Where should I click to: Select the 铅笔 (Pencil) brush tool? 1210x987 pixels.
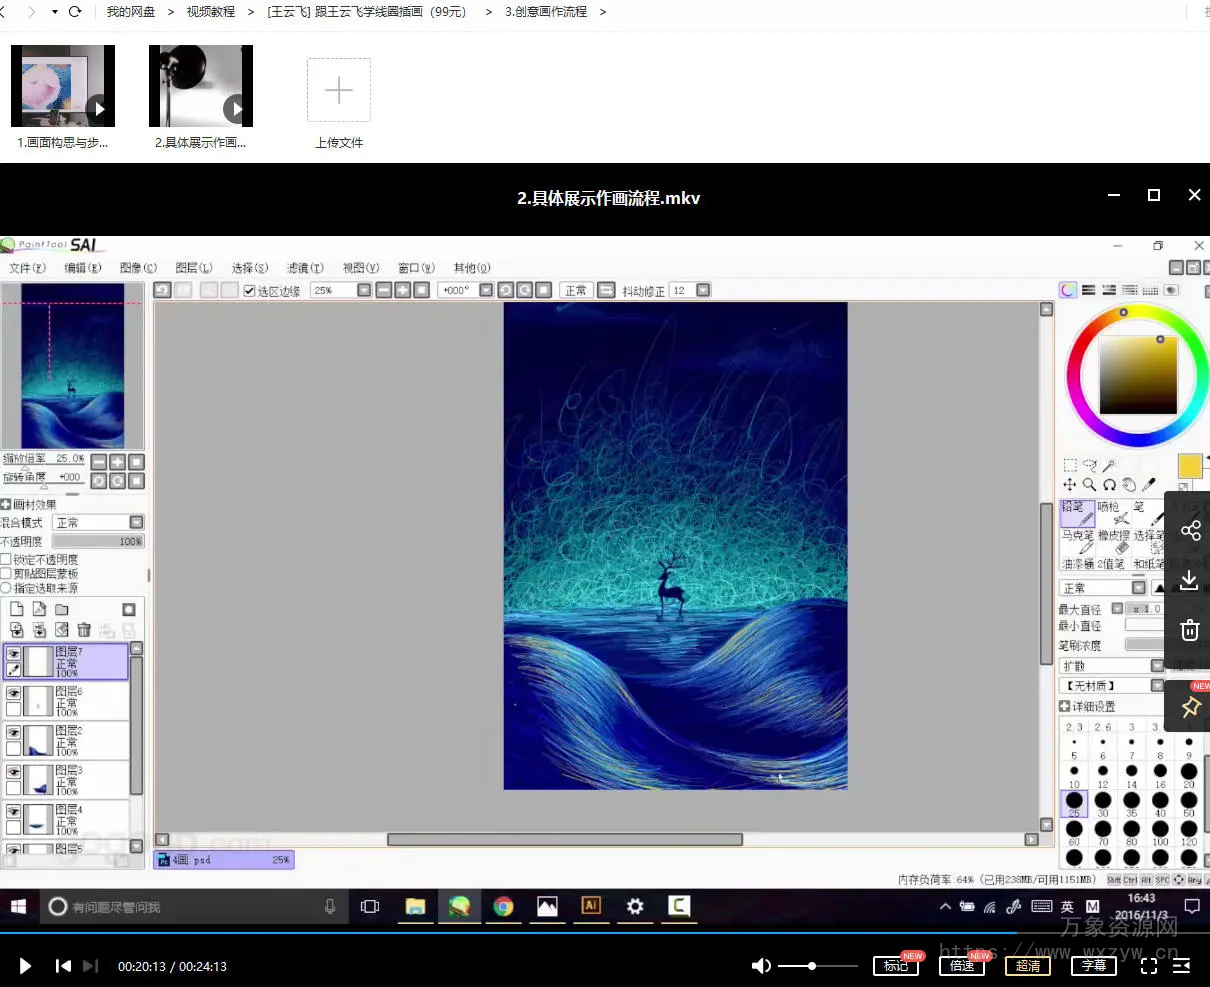tap(1077, 512)
